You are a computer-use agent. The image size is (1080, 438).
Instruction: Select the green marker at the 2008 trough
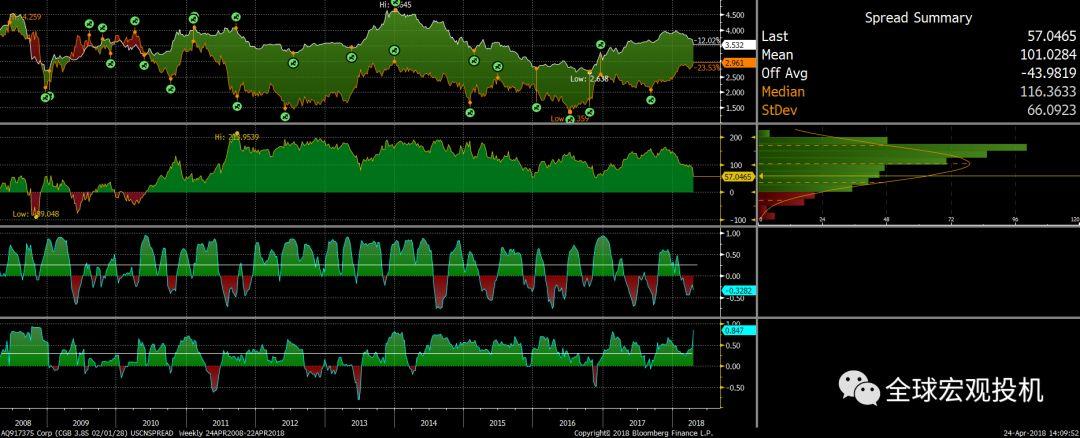(46, 97)
